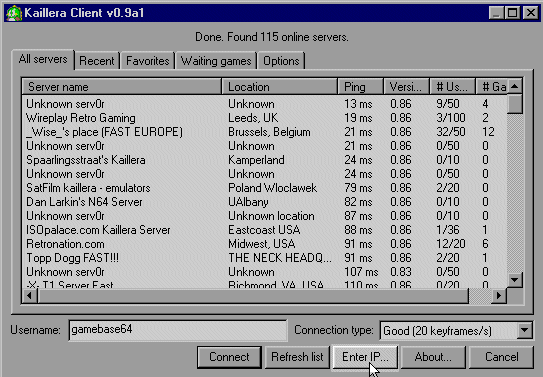This screenshot has width=543, height=377.
Task: Click the vertical scrollbar down arrow
Action: coord(515,279)
